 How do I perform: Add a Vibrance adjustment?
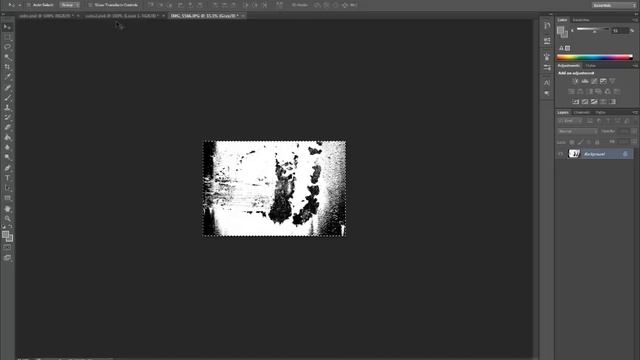612,81
